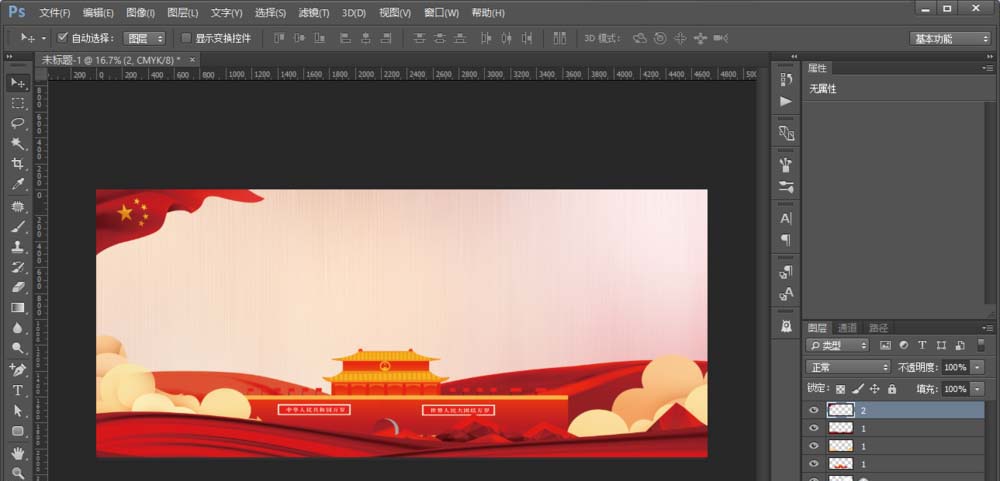Select the History Brush tool
Screen dimensions: 1000x481
click(x=18, y=267)
